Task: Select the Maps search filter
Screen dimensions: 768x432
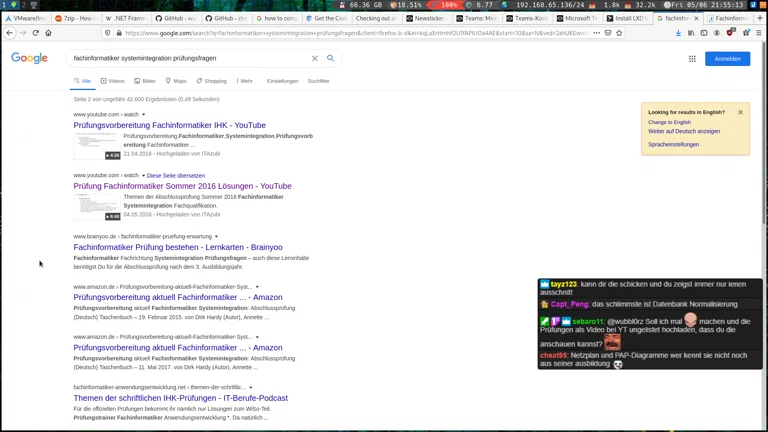Action: point(176,81)
